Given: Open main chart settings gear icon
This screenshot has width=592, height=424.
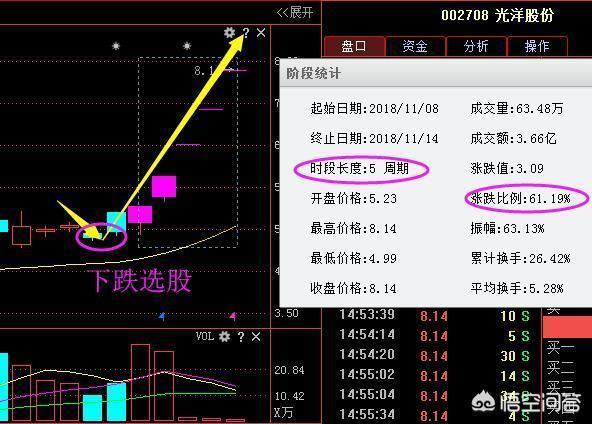Looking at the screenshot, I should tap(229, 33).
